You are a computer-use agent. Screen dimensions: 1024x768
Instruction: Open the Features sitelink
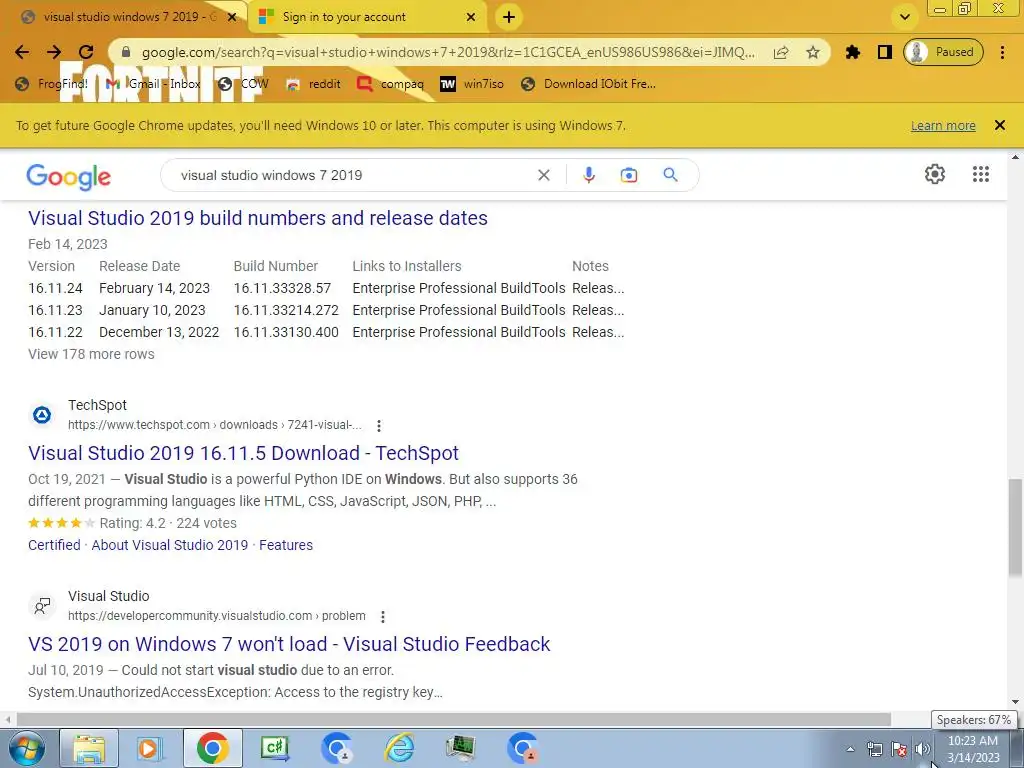tap(286, 545)
